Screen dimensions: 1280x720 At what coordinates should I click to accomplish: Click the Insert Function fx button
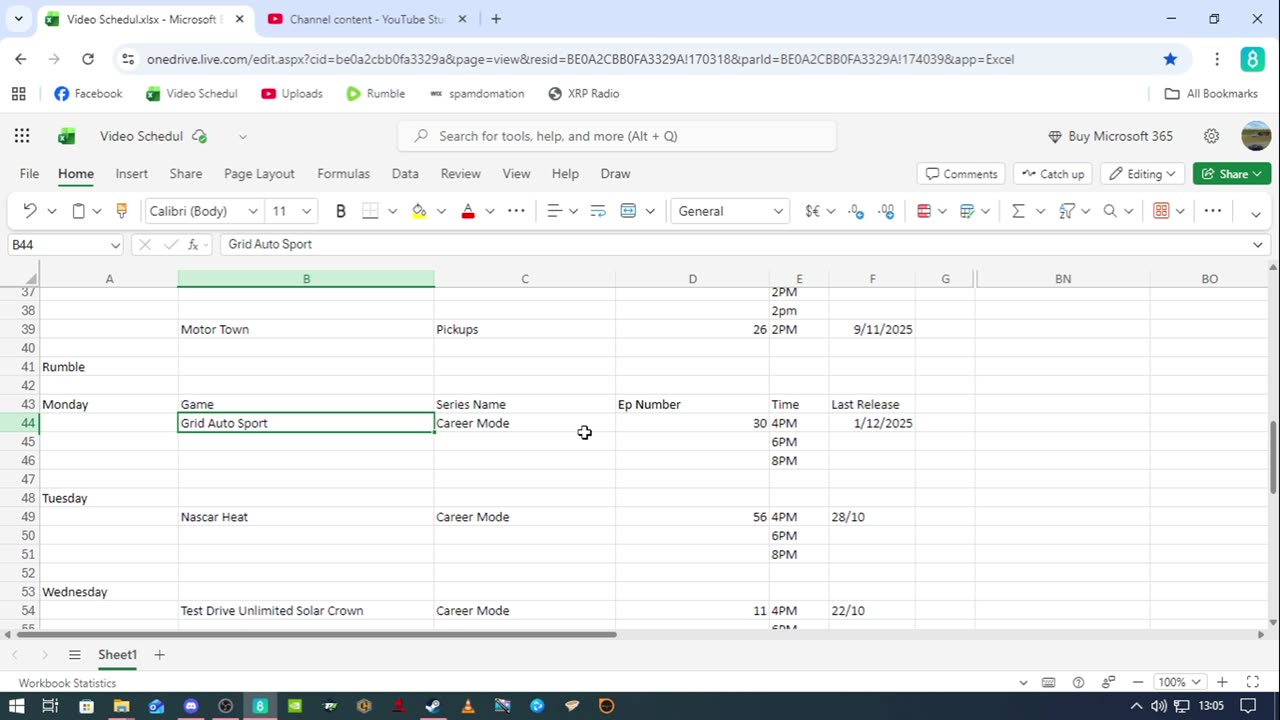point(192,245)
